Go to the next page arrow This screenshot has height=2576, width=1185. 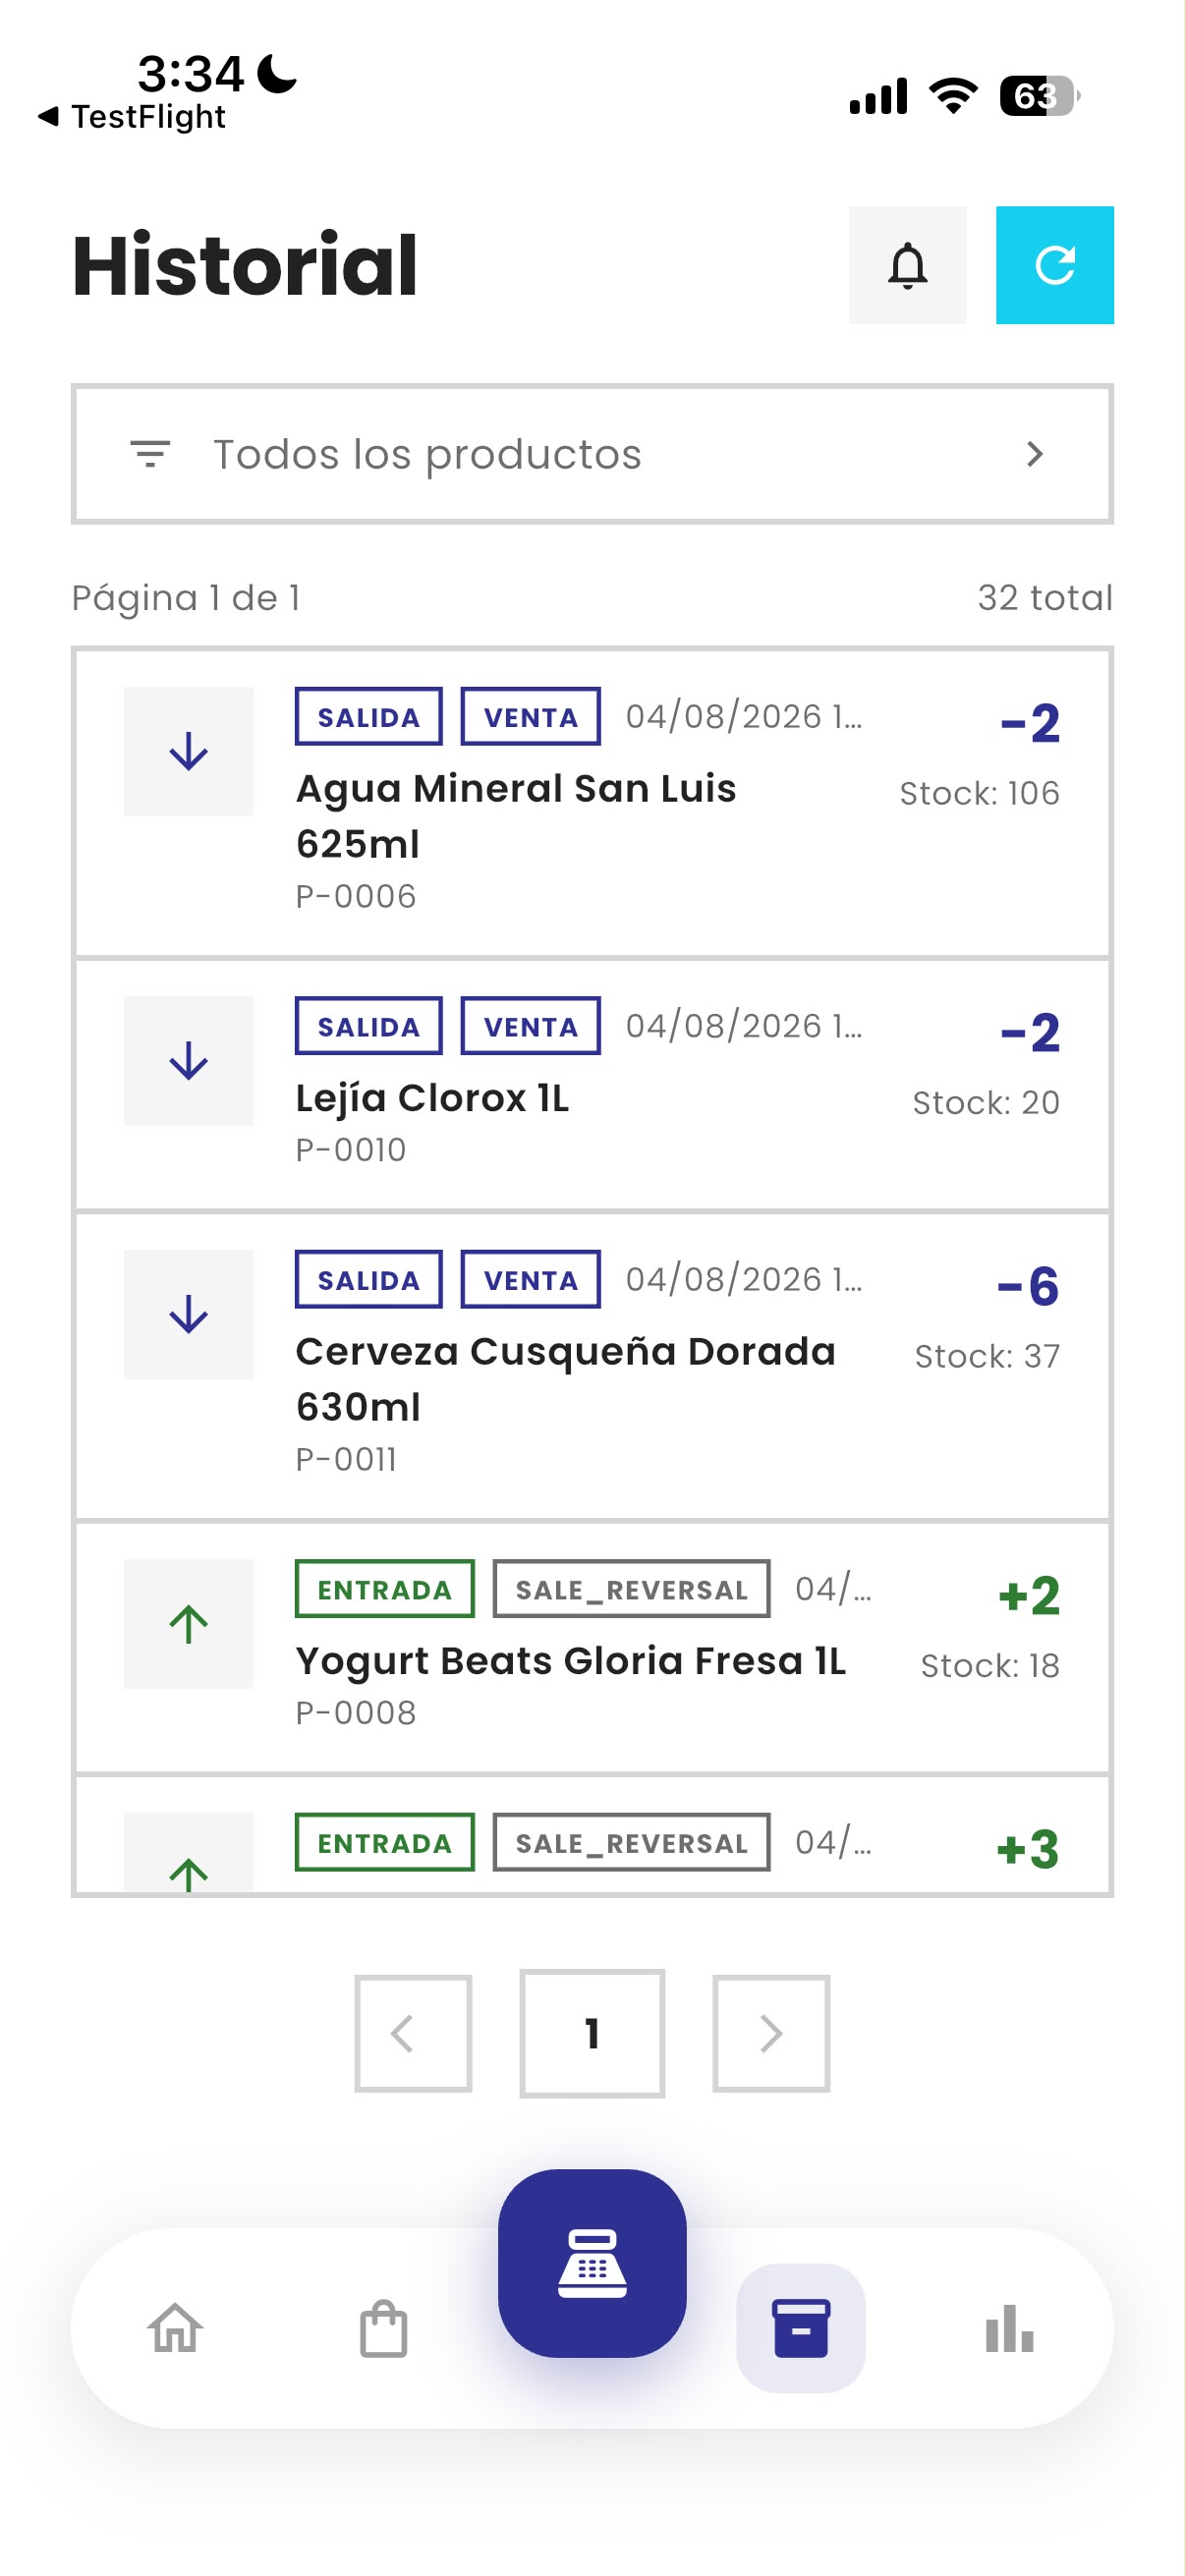click(x=771, y=2033)
